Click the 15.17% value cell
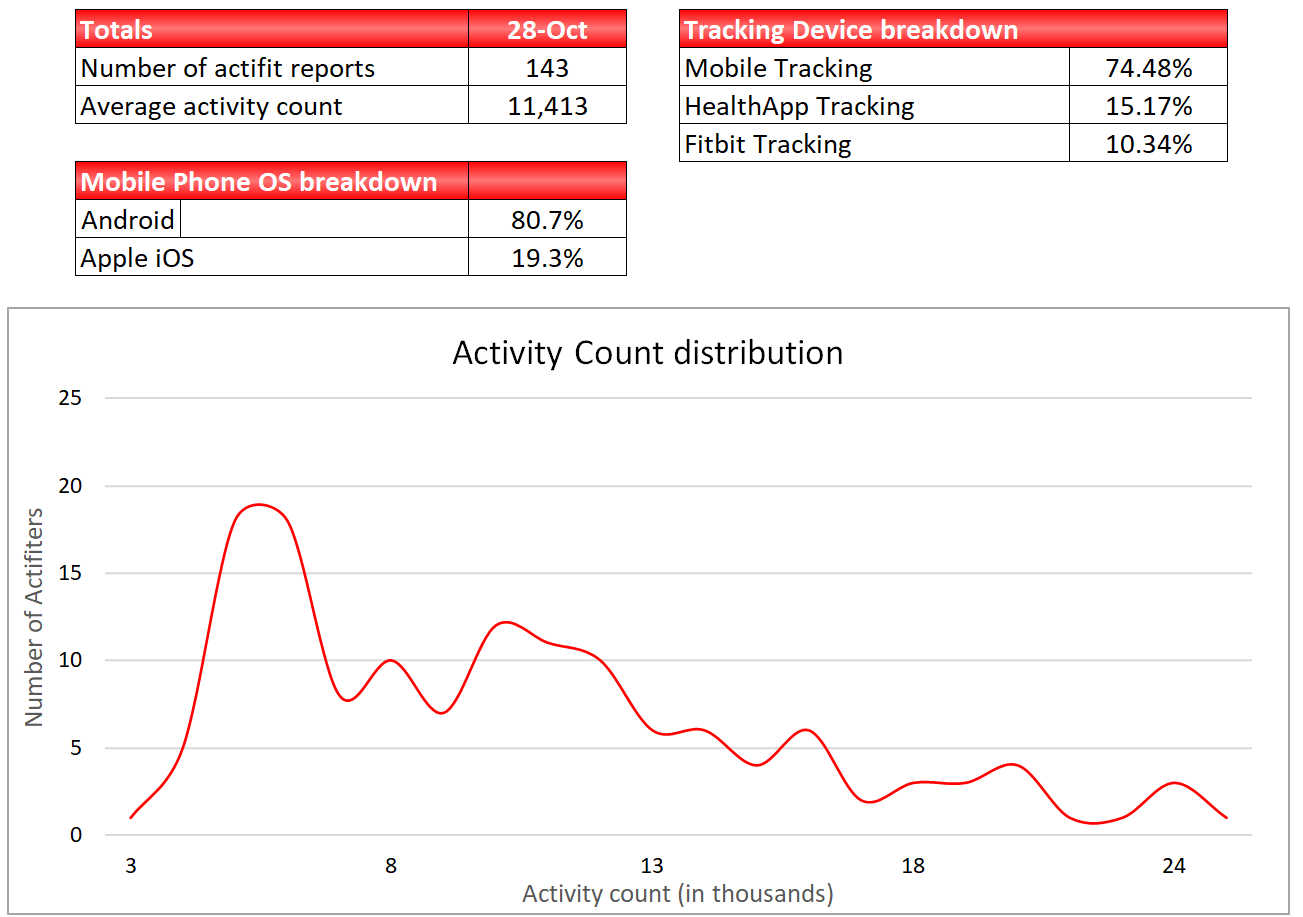Screen dimensions: 1303x917 1148,106
